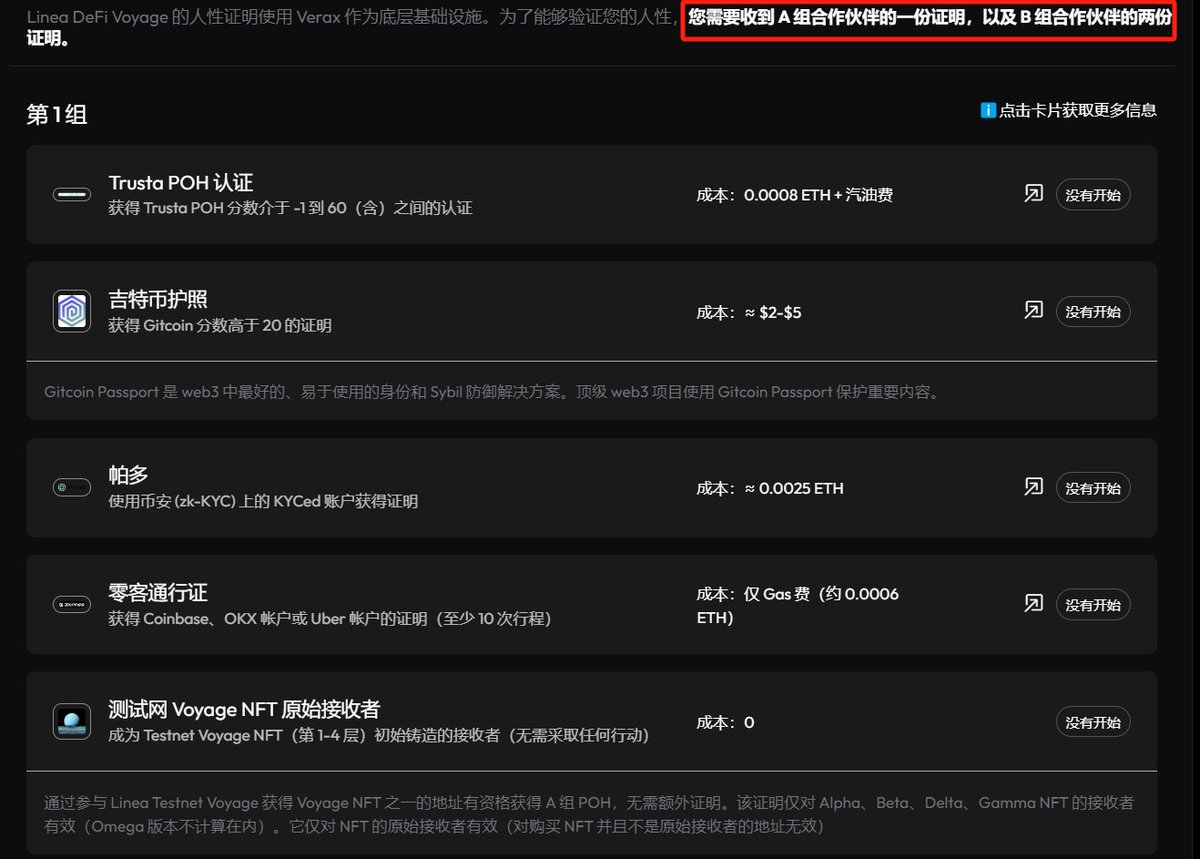Click the 帕多 (PADO) logo icon
1200x859 pixels.
[72, 488]
